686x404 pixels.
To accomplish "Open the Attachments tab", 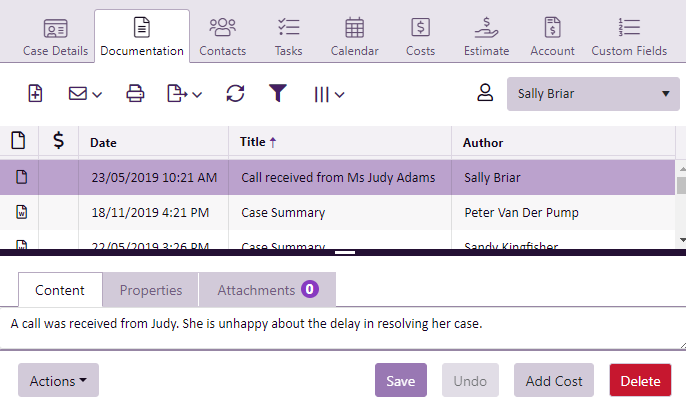I will pyautogui.click(x=267, y=290).
